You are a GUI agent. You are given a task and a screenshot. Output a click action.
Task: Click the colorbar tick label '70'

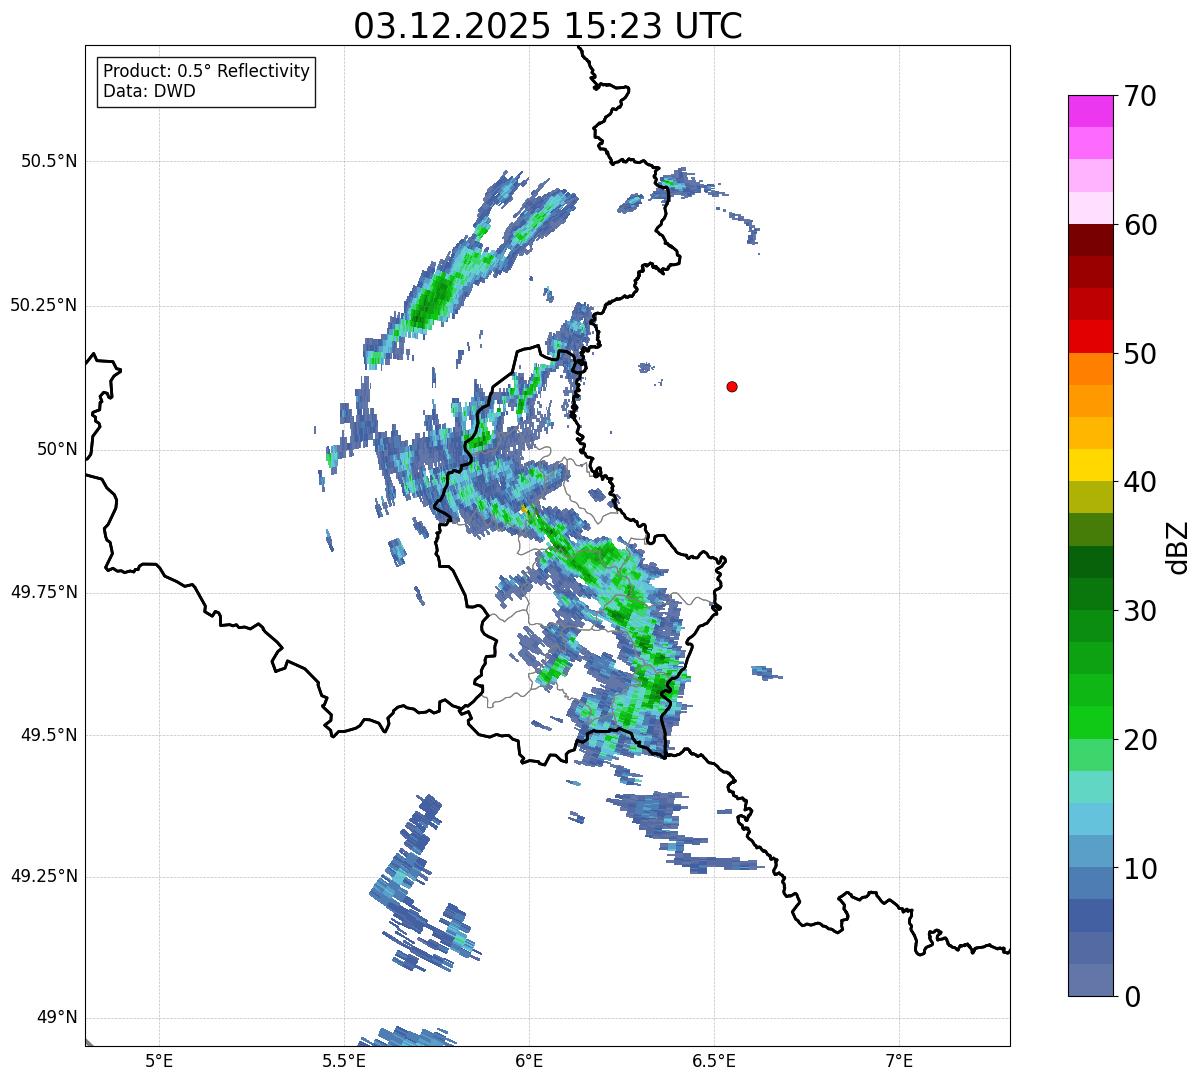(x=1140, y=96)
